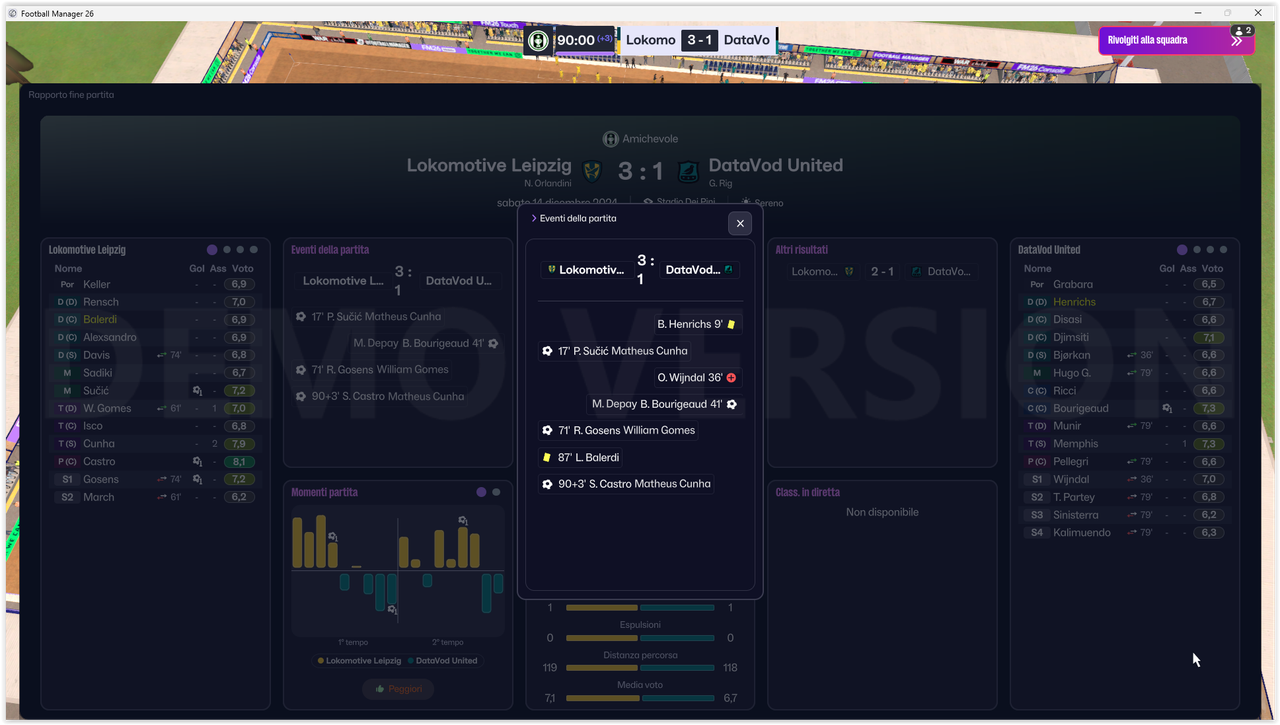Select third page dot in Lokomotive Leipzig panel

click(x=240, y=250)
